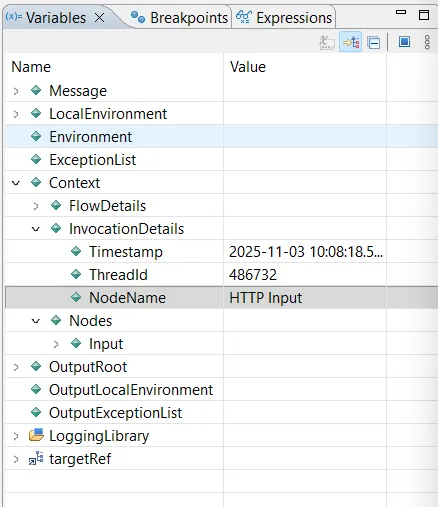This screenshot has height=507, width=438.
Task: Click the targetRef reference icon
Action: coord(36,458)
